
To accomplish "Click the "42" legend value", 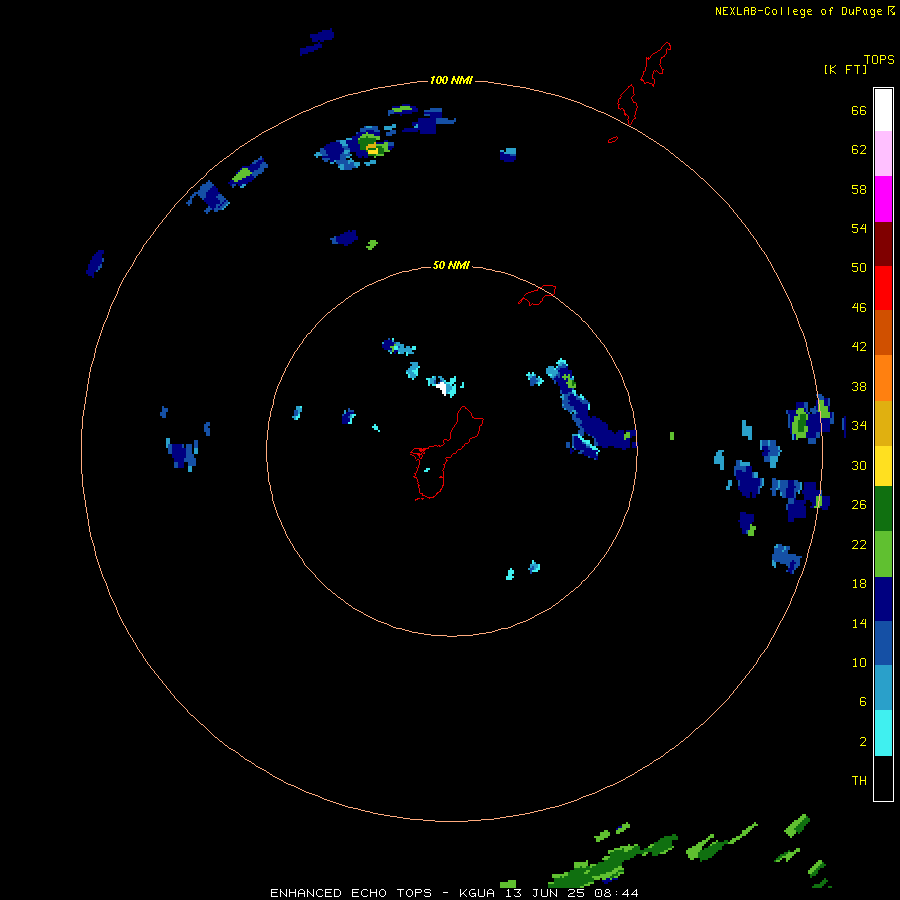I will pos(859,346).
